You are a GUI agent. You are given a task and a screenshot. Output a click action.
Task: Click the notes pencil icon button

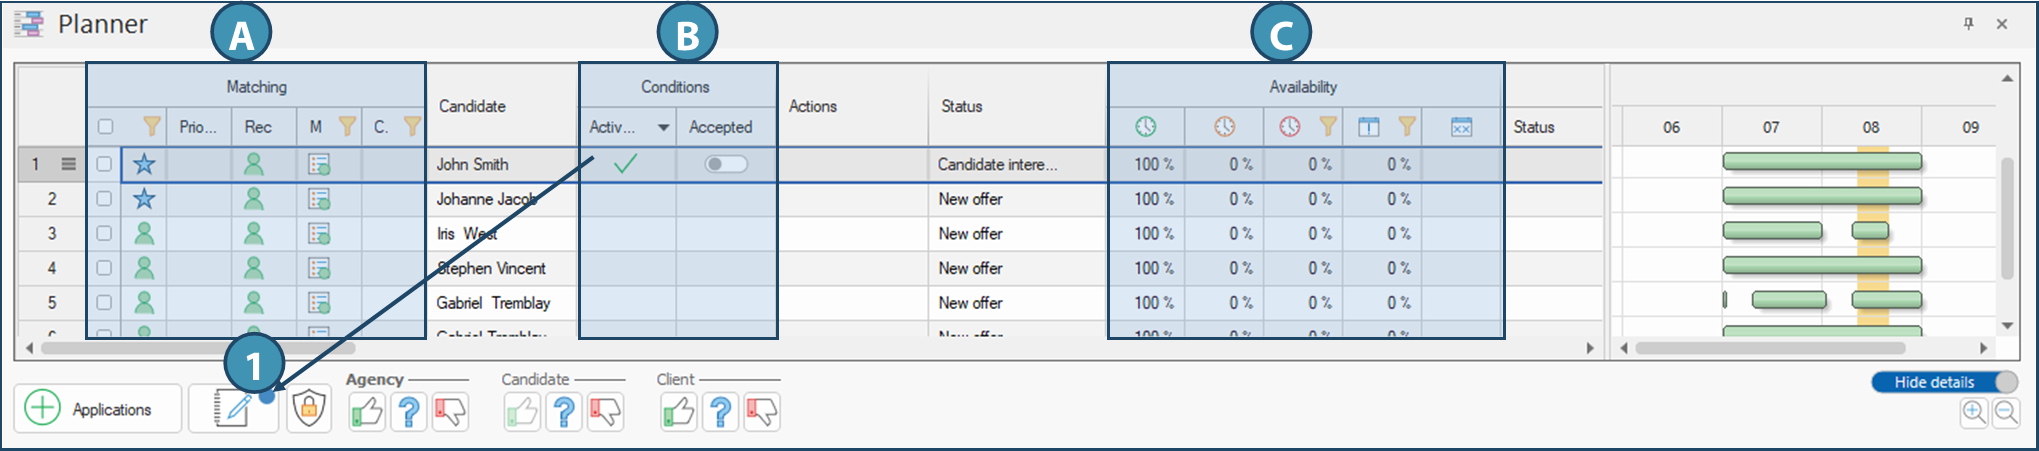[x=234, y=409]
